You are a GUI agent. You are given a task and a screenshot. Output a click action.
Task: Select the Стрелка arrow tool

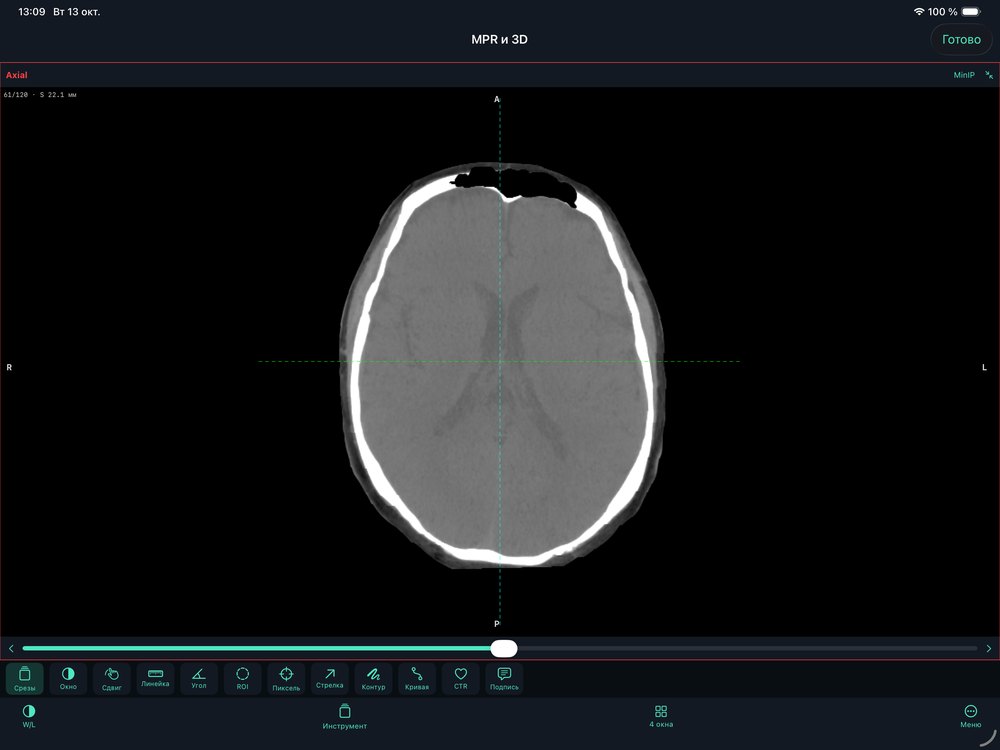pyautogui.click(x=330, y=678)
